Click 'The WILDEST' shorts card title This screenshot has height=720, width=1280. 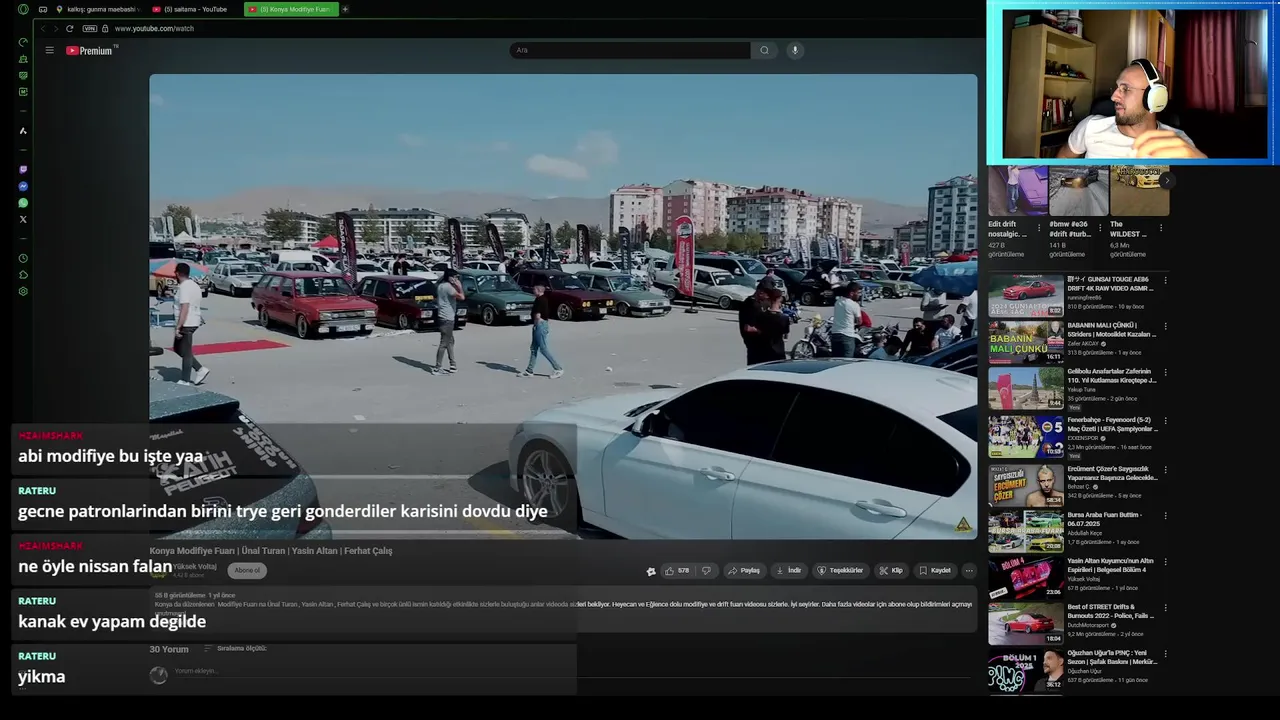(x=1128, y=229)
